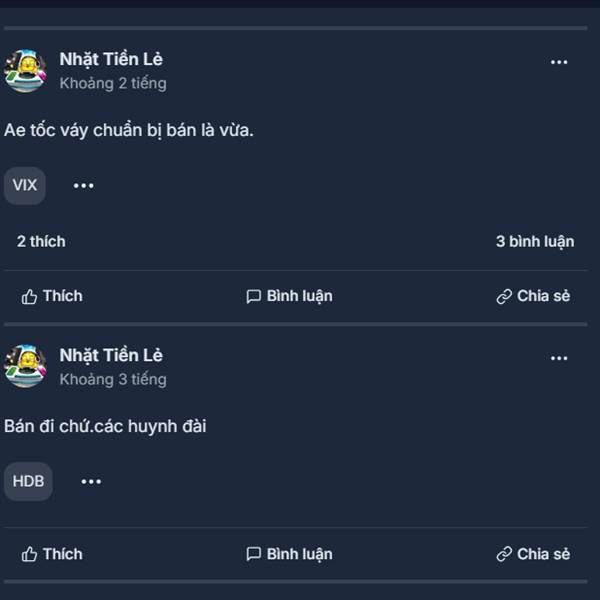View the 2 thích likes list
The height and width of the screenshot is (600, 600).
[x=41, y=241]
